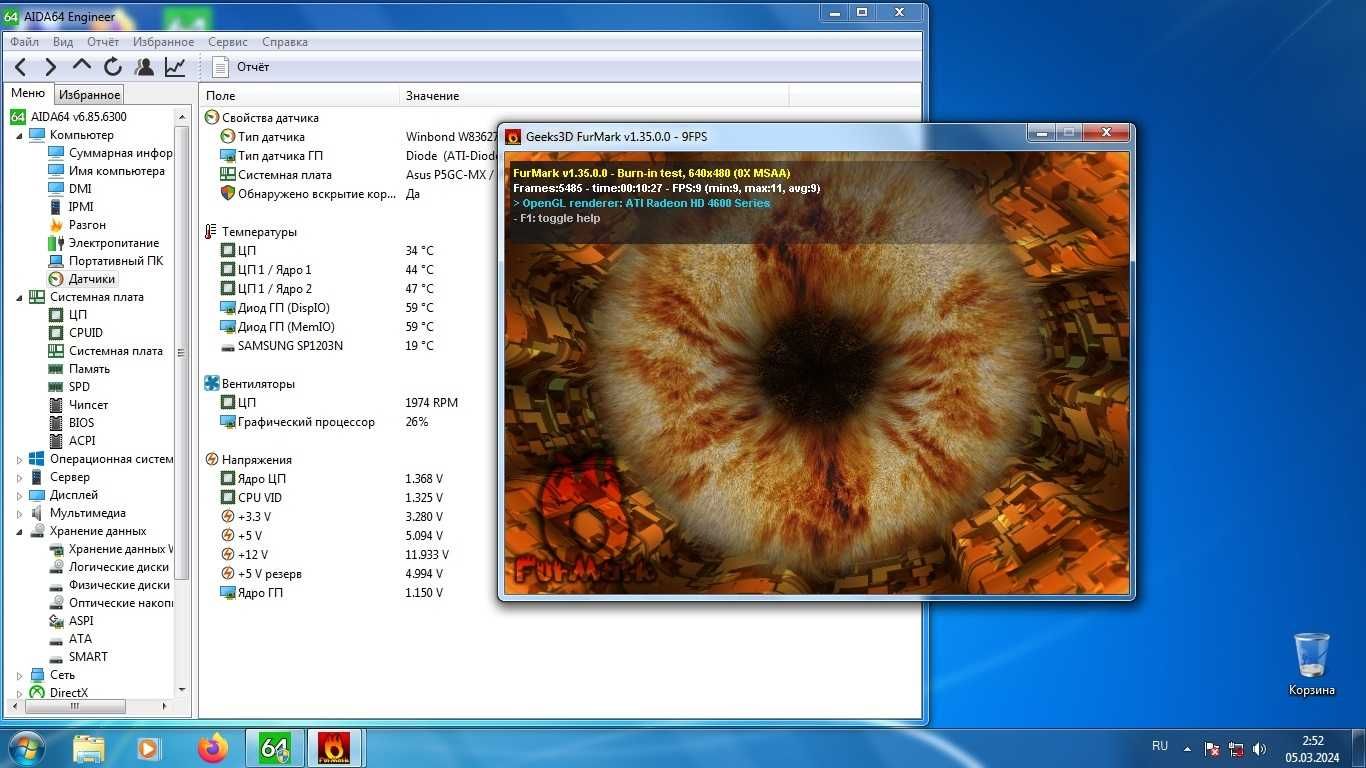Click the DMI icon in the tree
Image resolution: width=1366 pixels, height=768 pixels.
coord(56,189)
